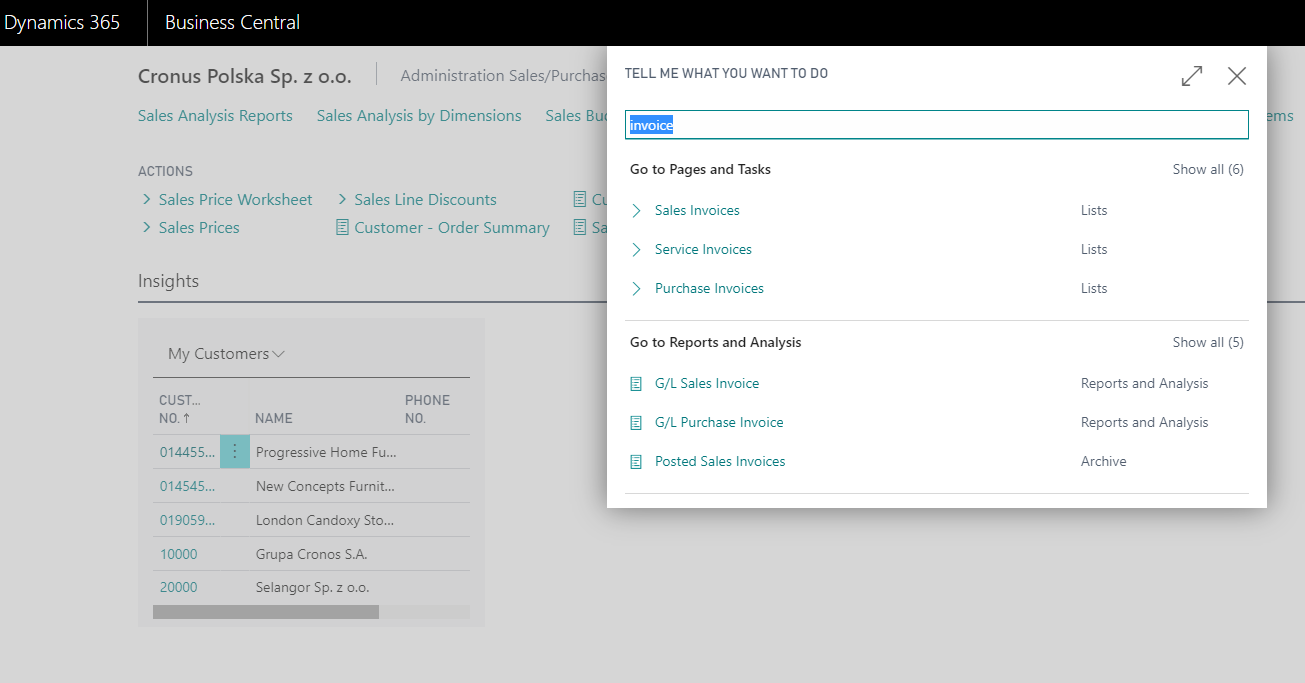Open customer number starting with 014545

[187, 486]
